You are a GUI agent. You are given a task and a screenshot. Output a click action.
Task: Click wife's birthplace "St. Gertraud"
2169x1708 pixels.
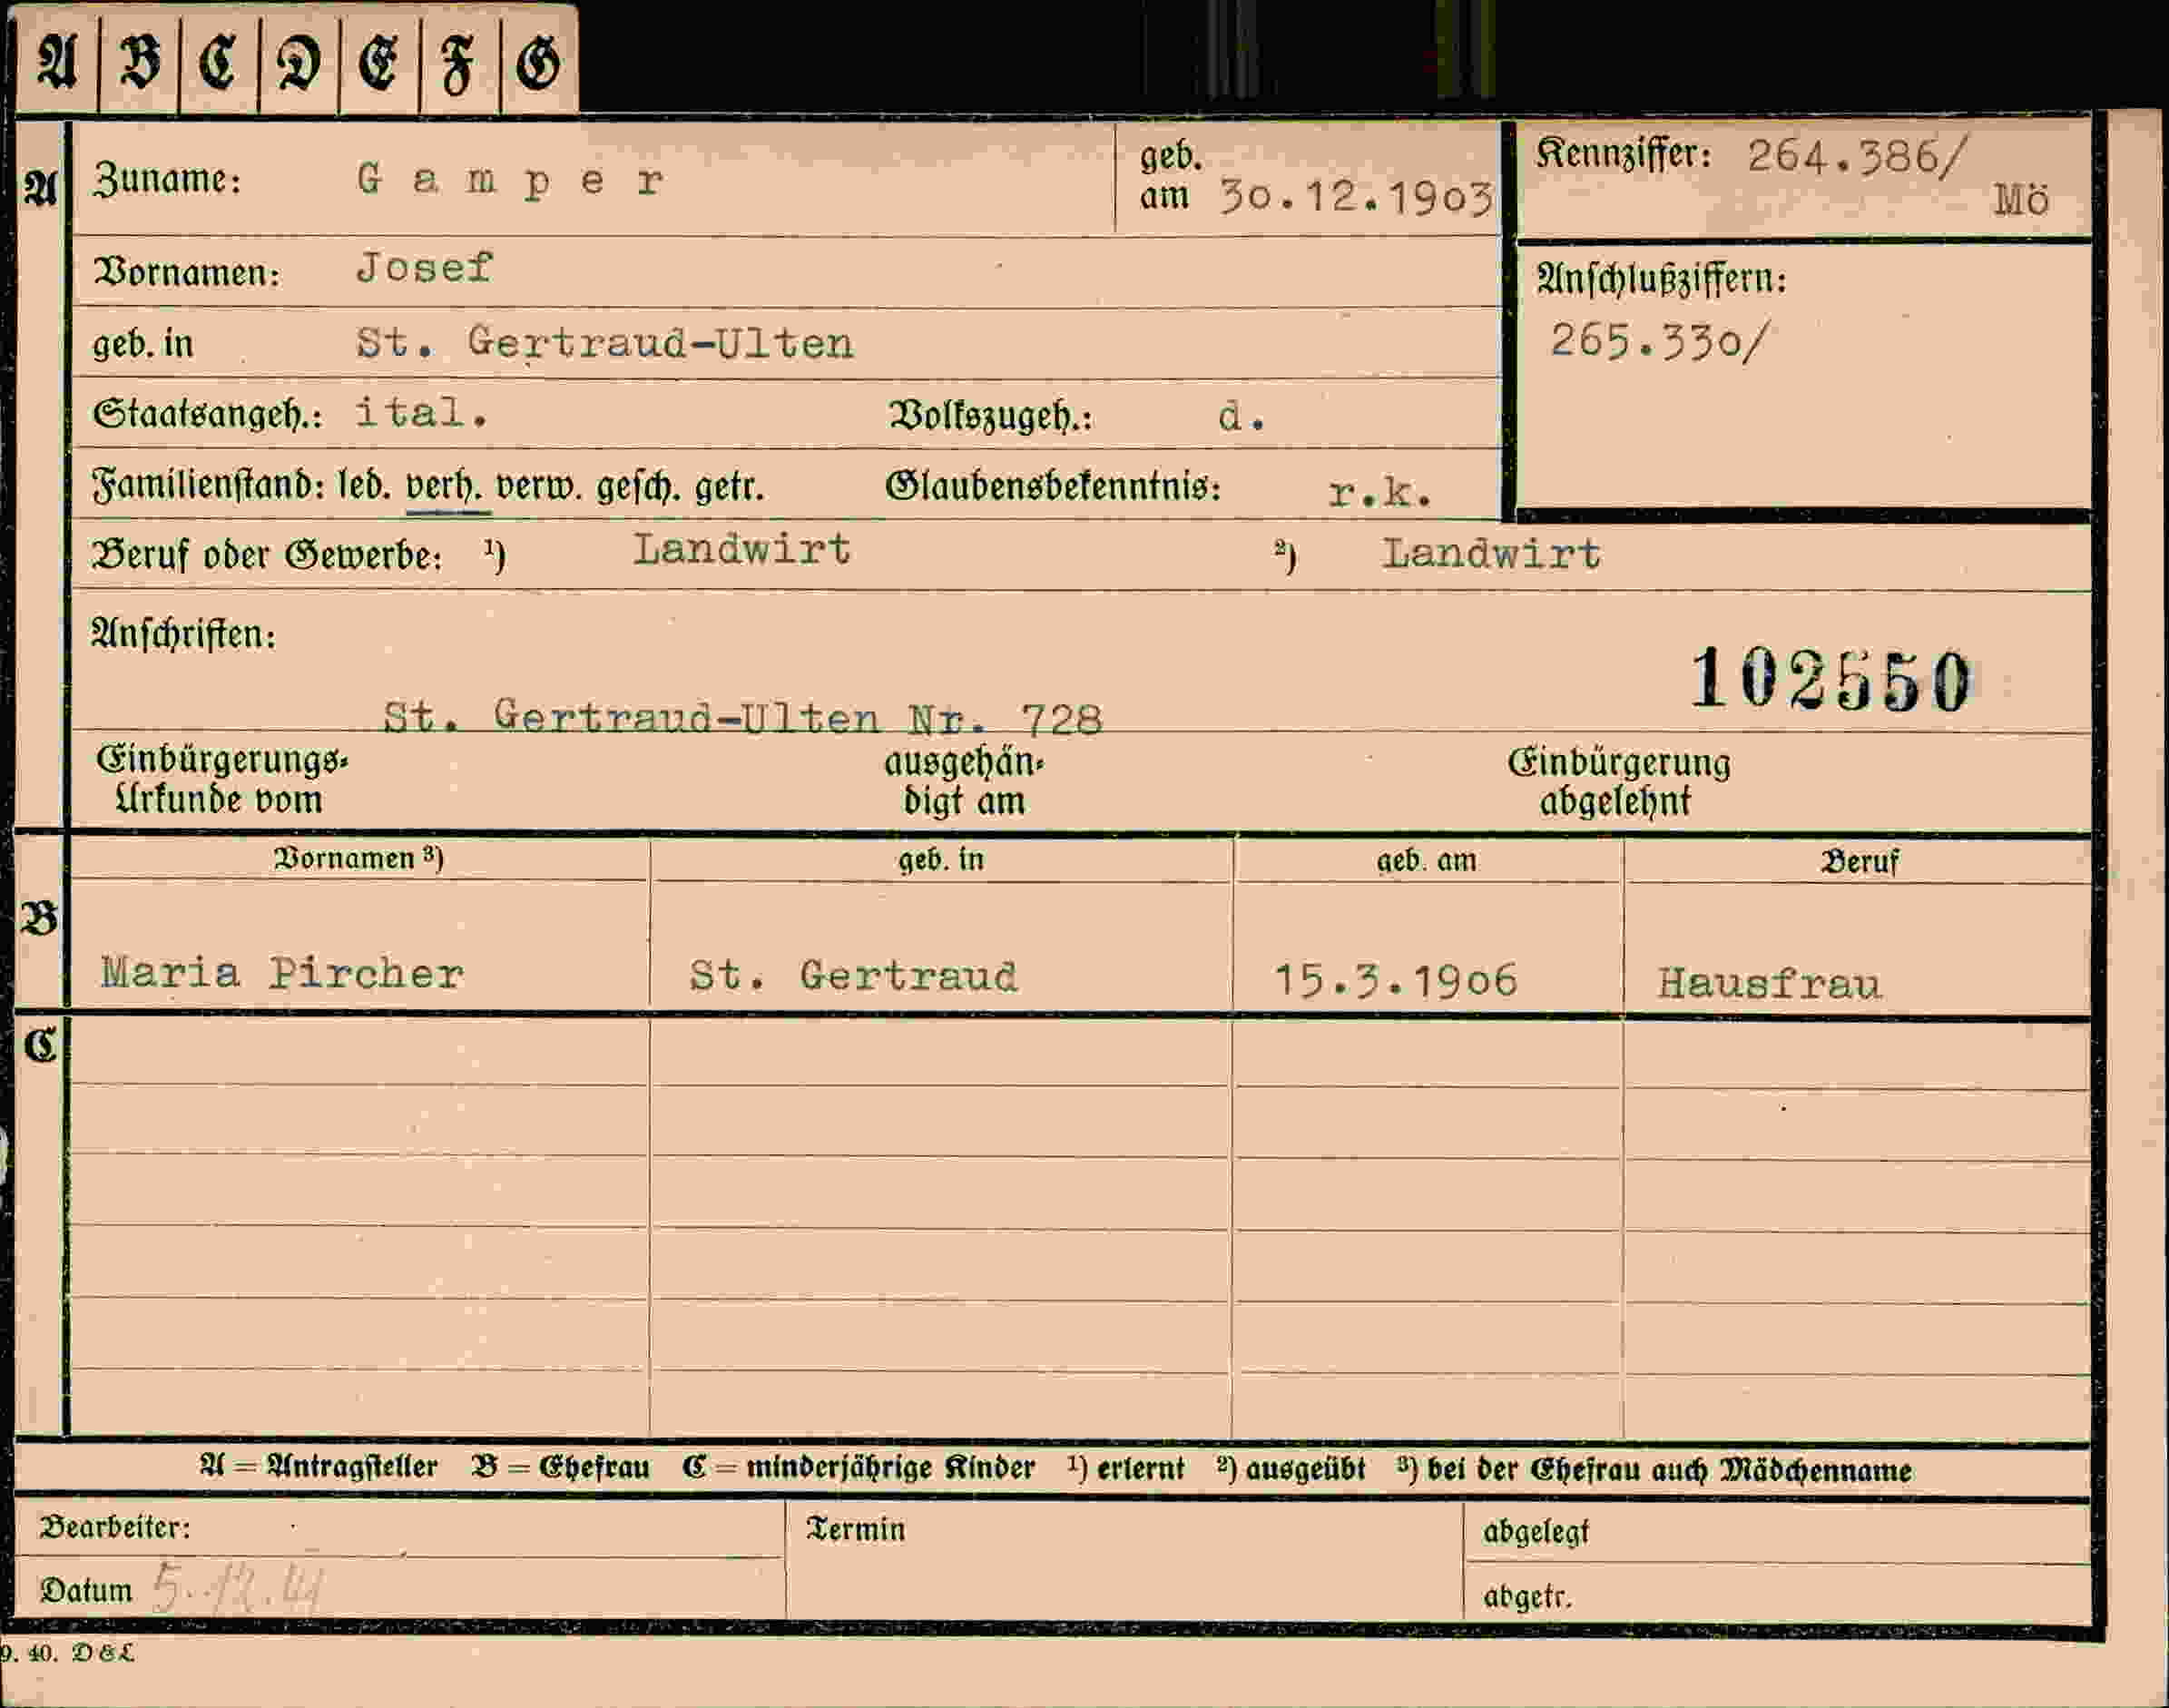(853, 975)
